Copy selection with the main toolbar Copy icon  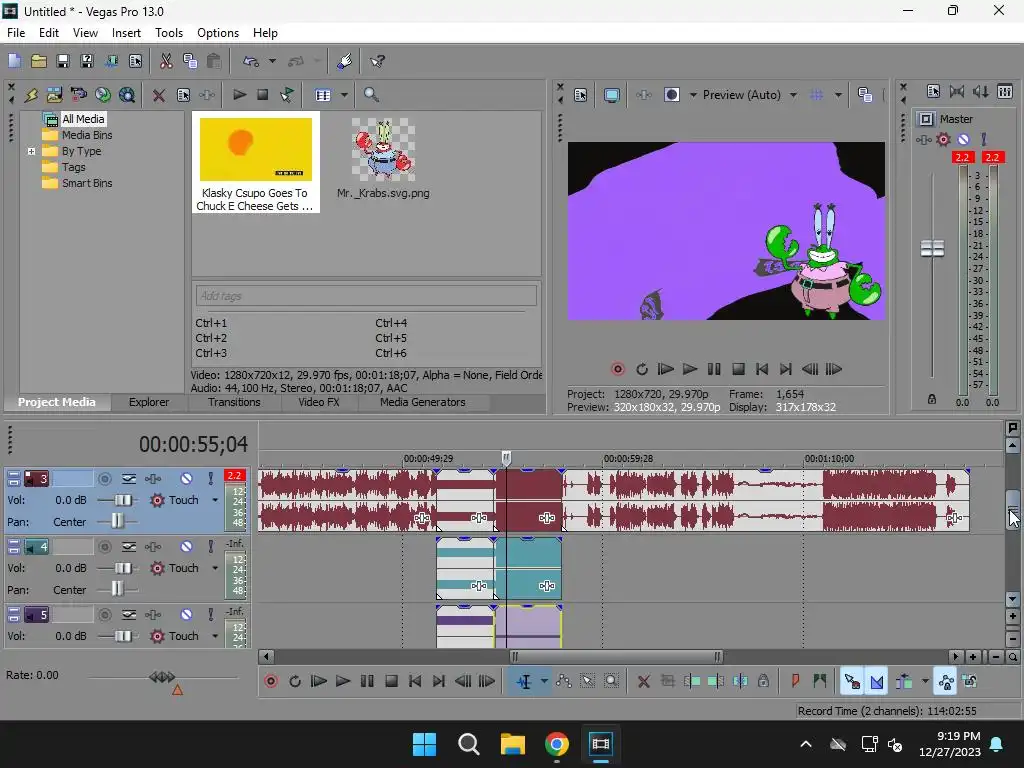point(190,61)
